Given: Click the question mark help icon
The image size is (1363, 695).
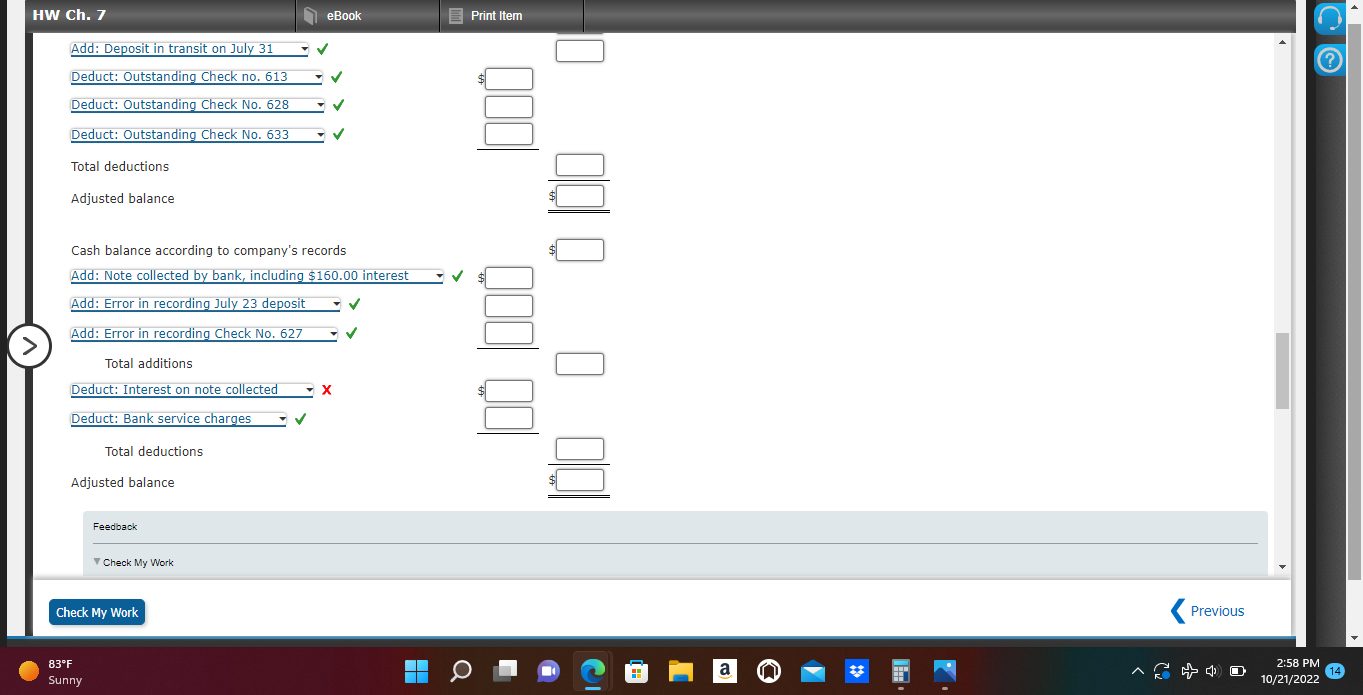Looking at the screenshot, I should pos(1329,61).
